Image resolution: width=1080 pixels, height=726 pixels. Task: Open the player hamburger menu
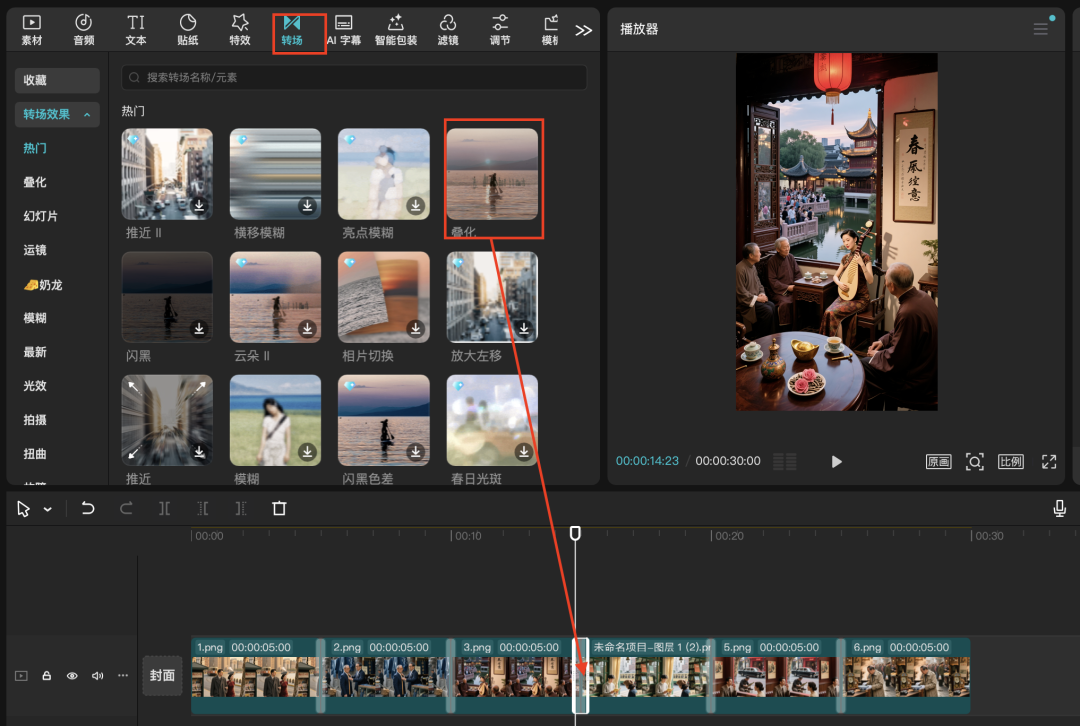pyautogui.click(x=1040, y=29)
